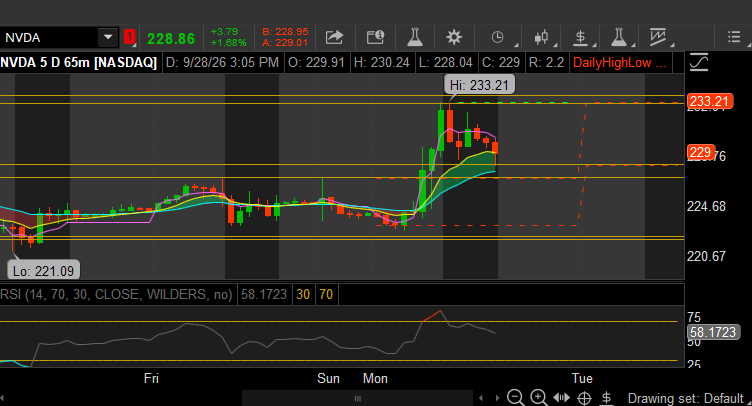Open the drawings and patterns toolbar menu
Viewport: 752px width, 406px height.
point(658,37)
